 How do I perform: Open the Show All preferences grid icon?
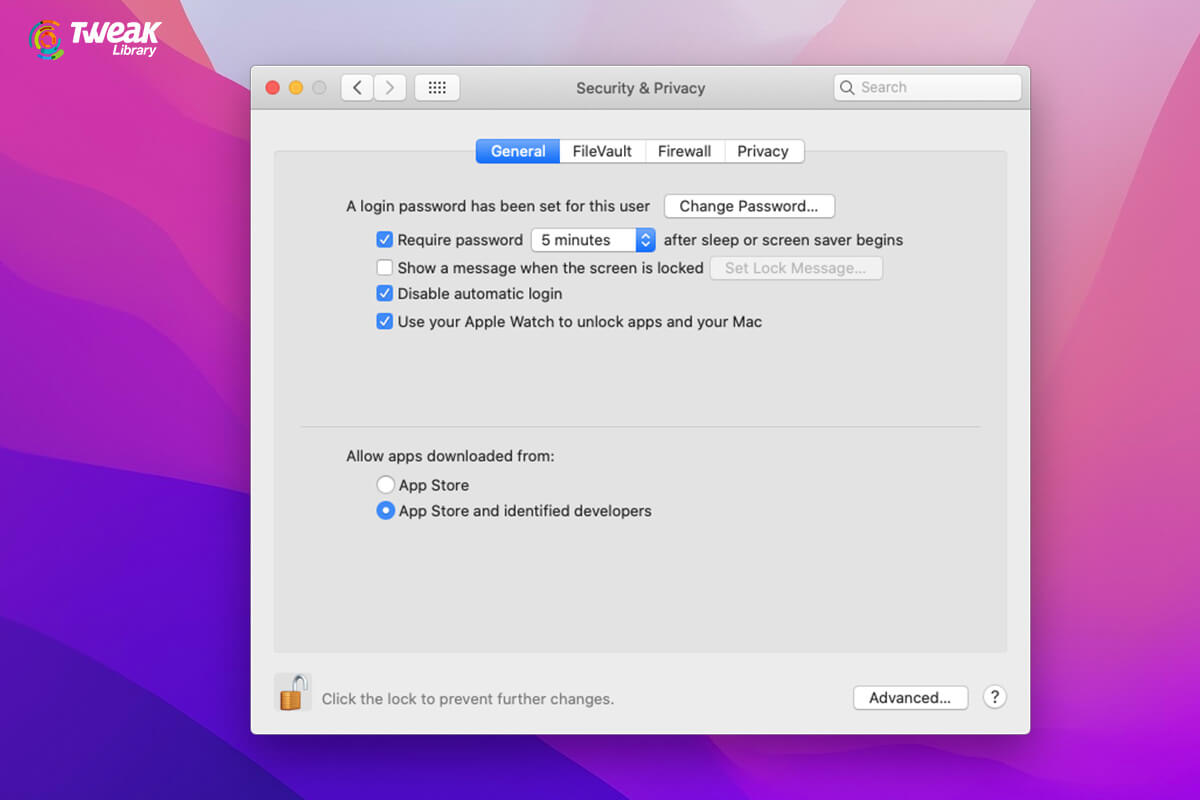[x=437, y=87]
